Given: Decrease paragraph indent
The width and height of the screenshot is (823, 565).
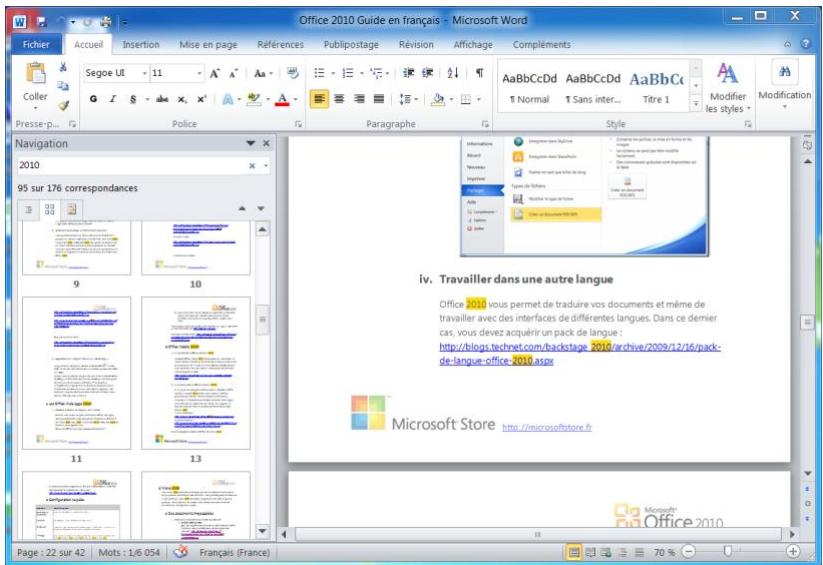Looking at the screenshot, I should tap(408, 73).
